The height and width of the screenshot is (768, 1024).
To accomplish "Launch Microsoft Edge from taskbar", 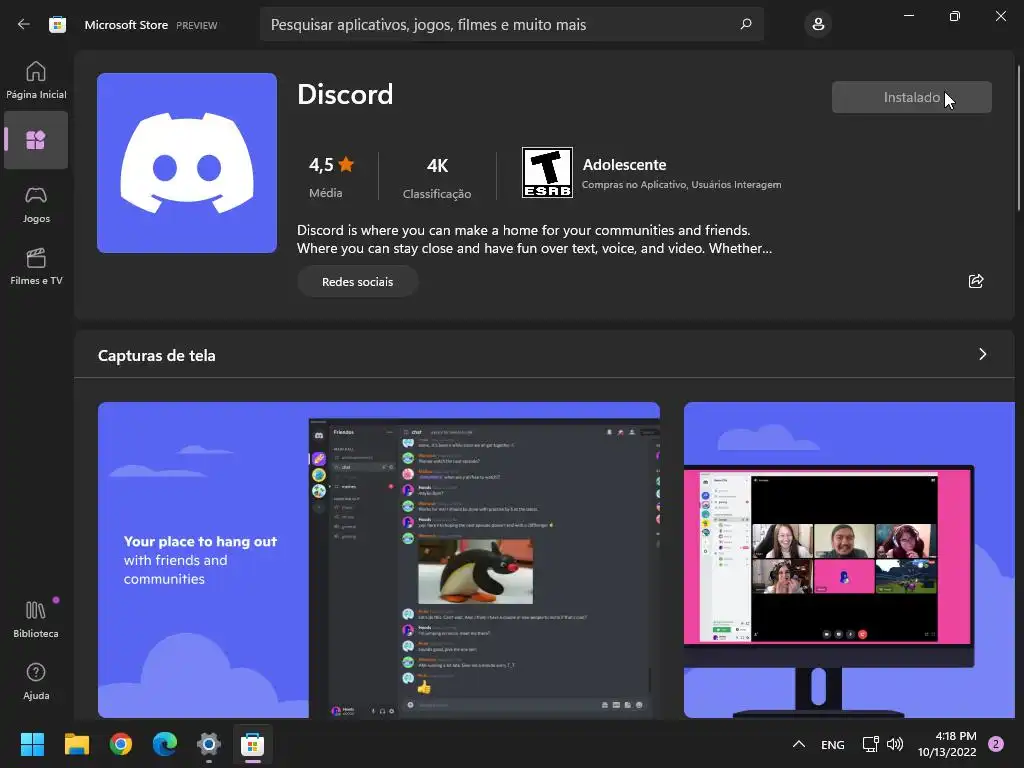I will (165, 744).
